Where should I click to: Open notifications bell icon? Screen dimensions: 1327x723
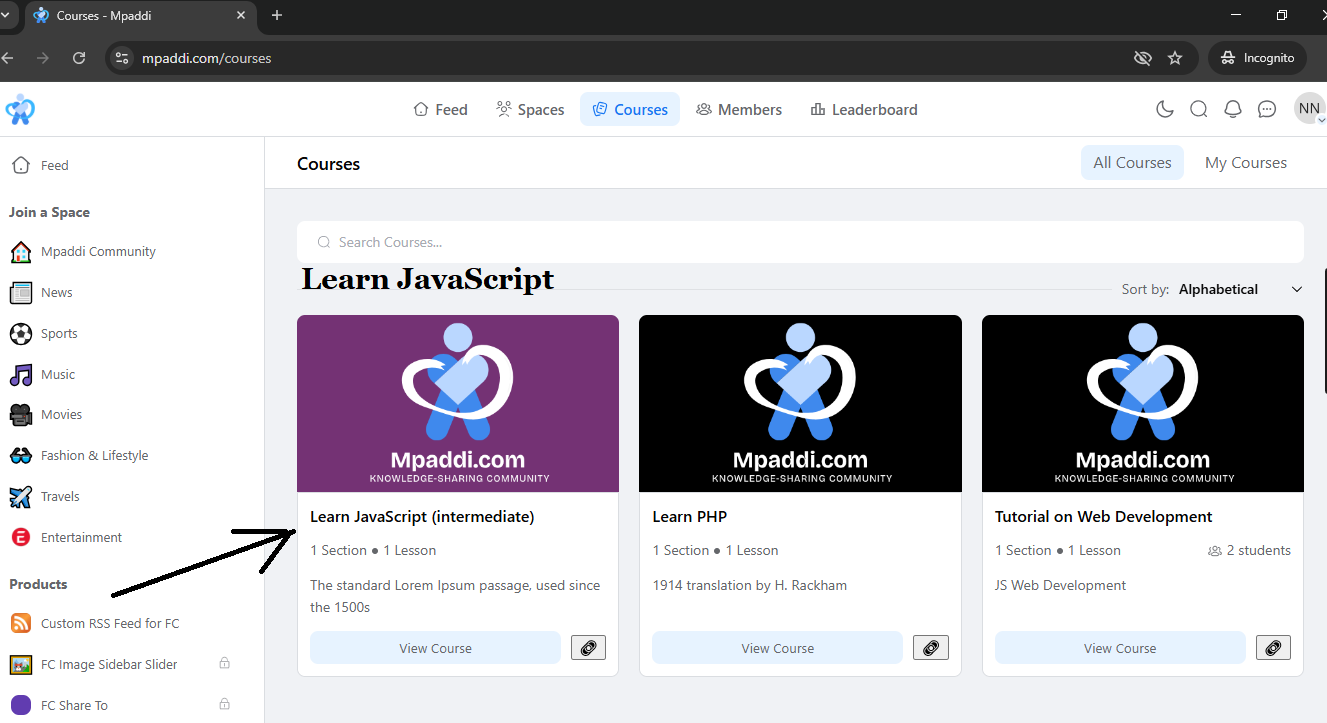point(1233,110)
